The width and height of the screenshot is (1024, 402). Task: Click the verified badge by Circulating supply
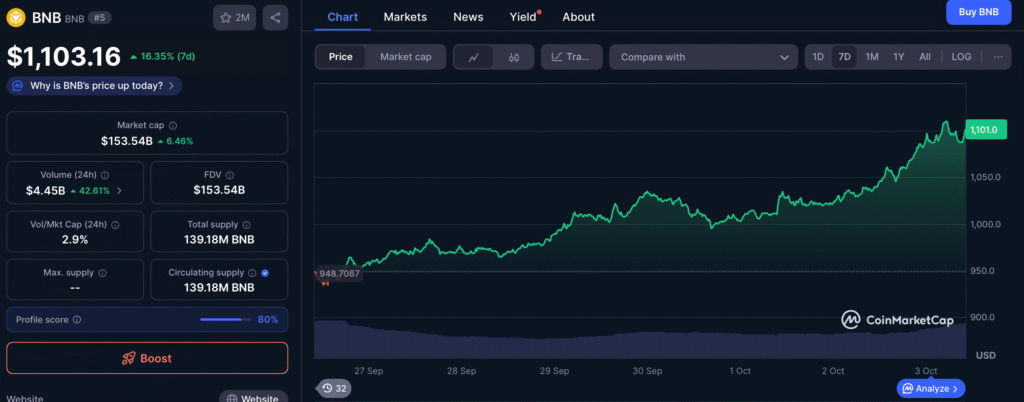pyautogui.click(x=264, y=273)
